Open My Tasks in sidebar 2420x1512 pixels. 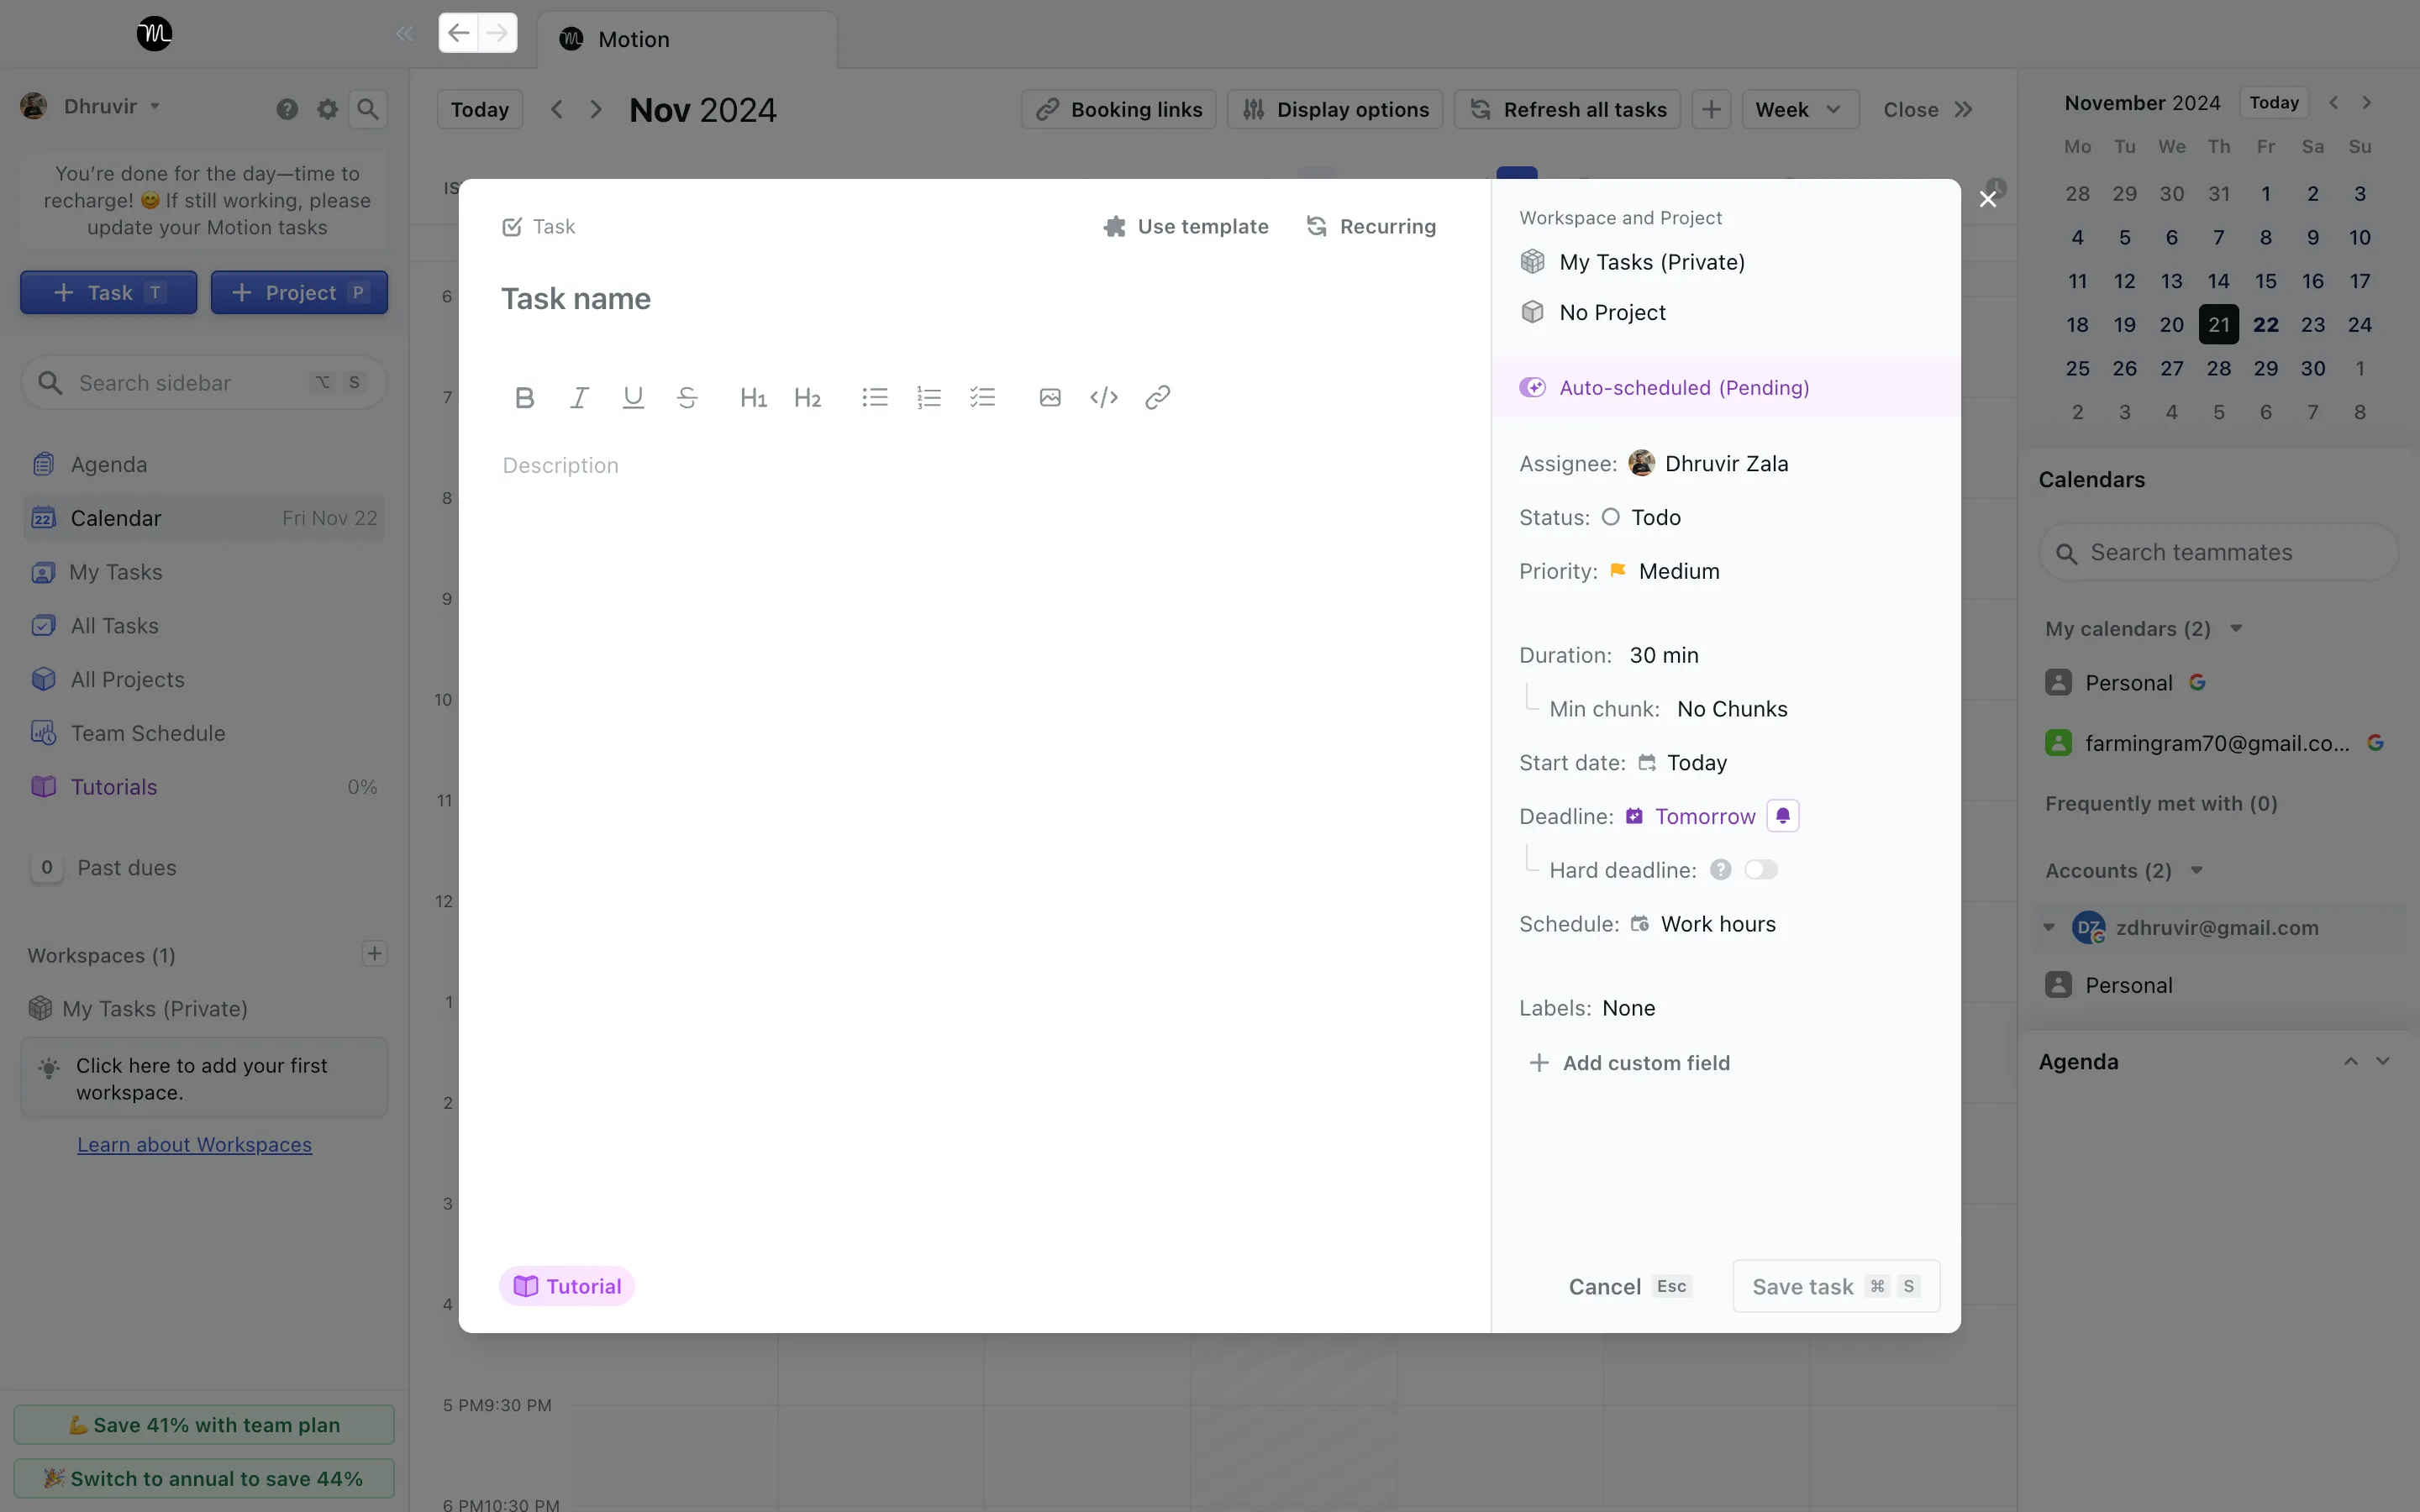tap(203, 572)
